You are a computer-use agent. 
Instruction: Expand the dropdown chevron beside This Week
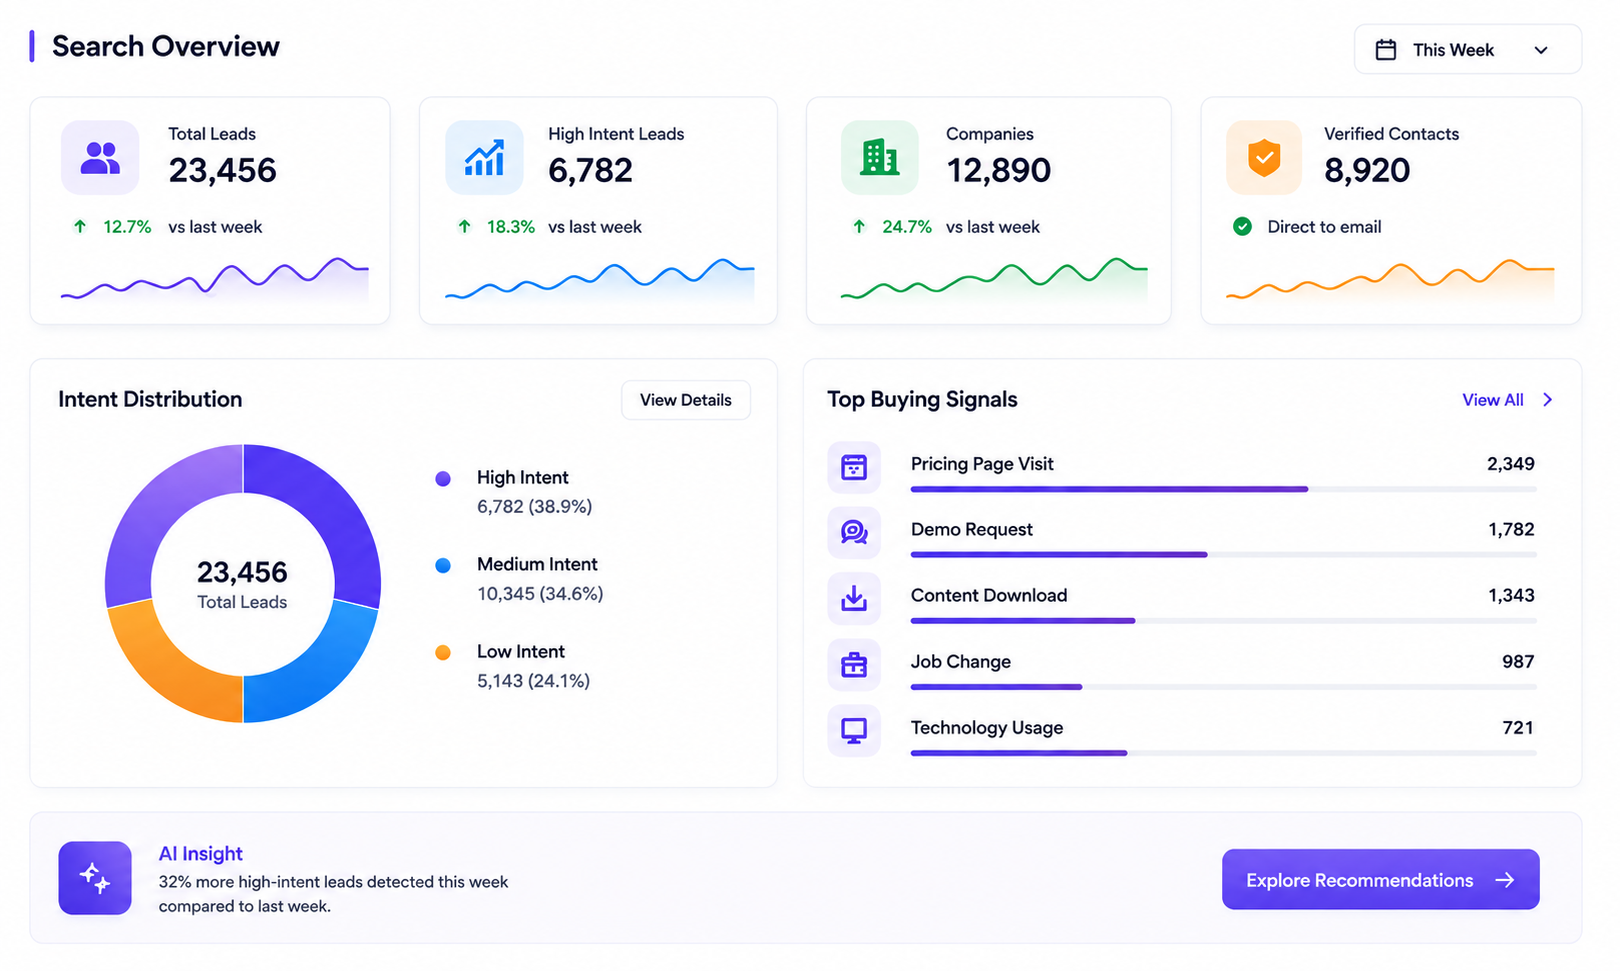click(x=1541, y=50)
